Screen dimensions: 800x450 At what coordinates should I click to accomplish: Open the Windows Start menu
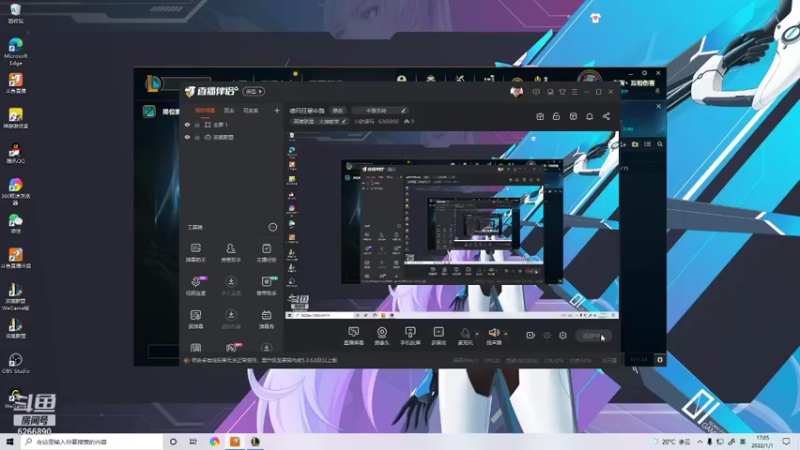tap(9, 441)
